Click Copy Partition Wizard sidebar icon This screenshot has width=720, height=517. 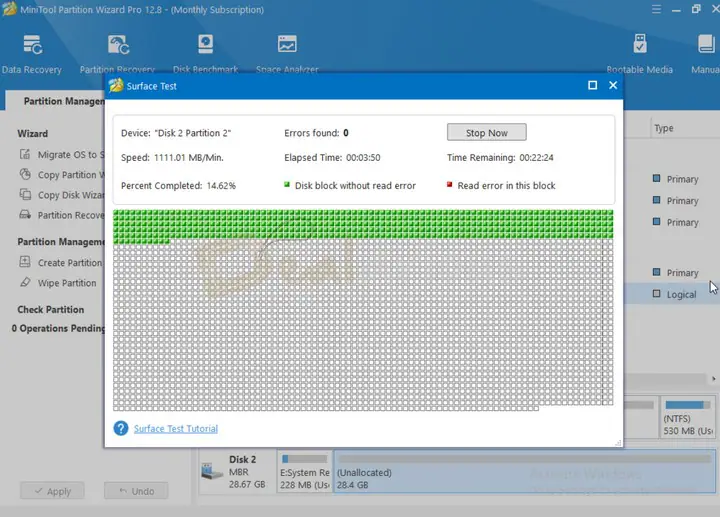click(25, 174)
